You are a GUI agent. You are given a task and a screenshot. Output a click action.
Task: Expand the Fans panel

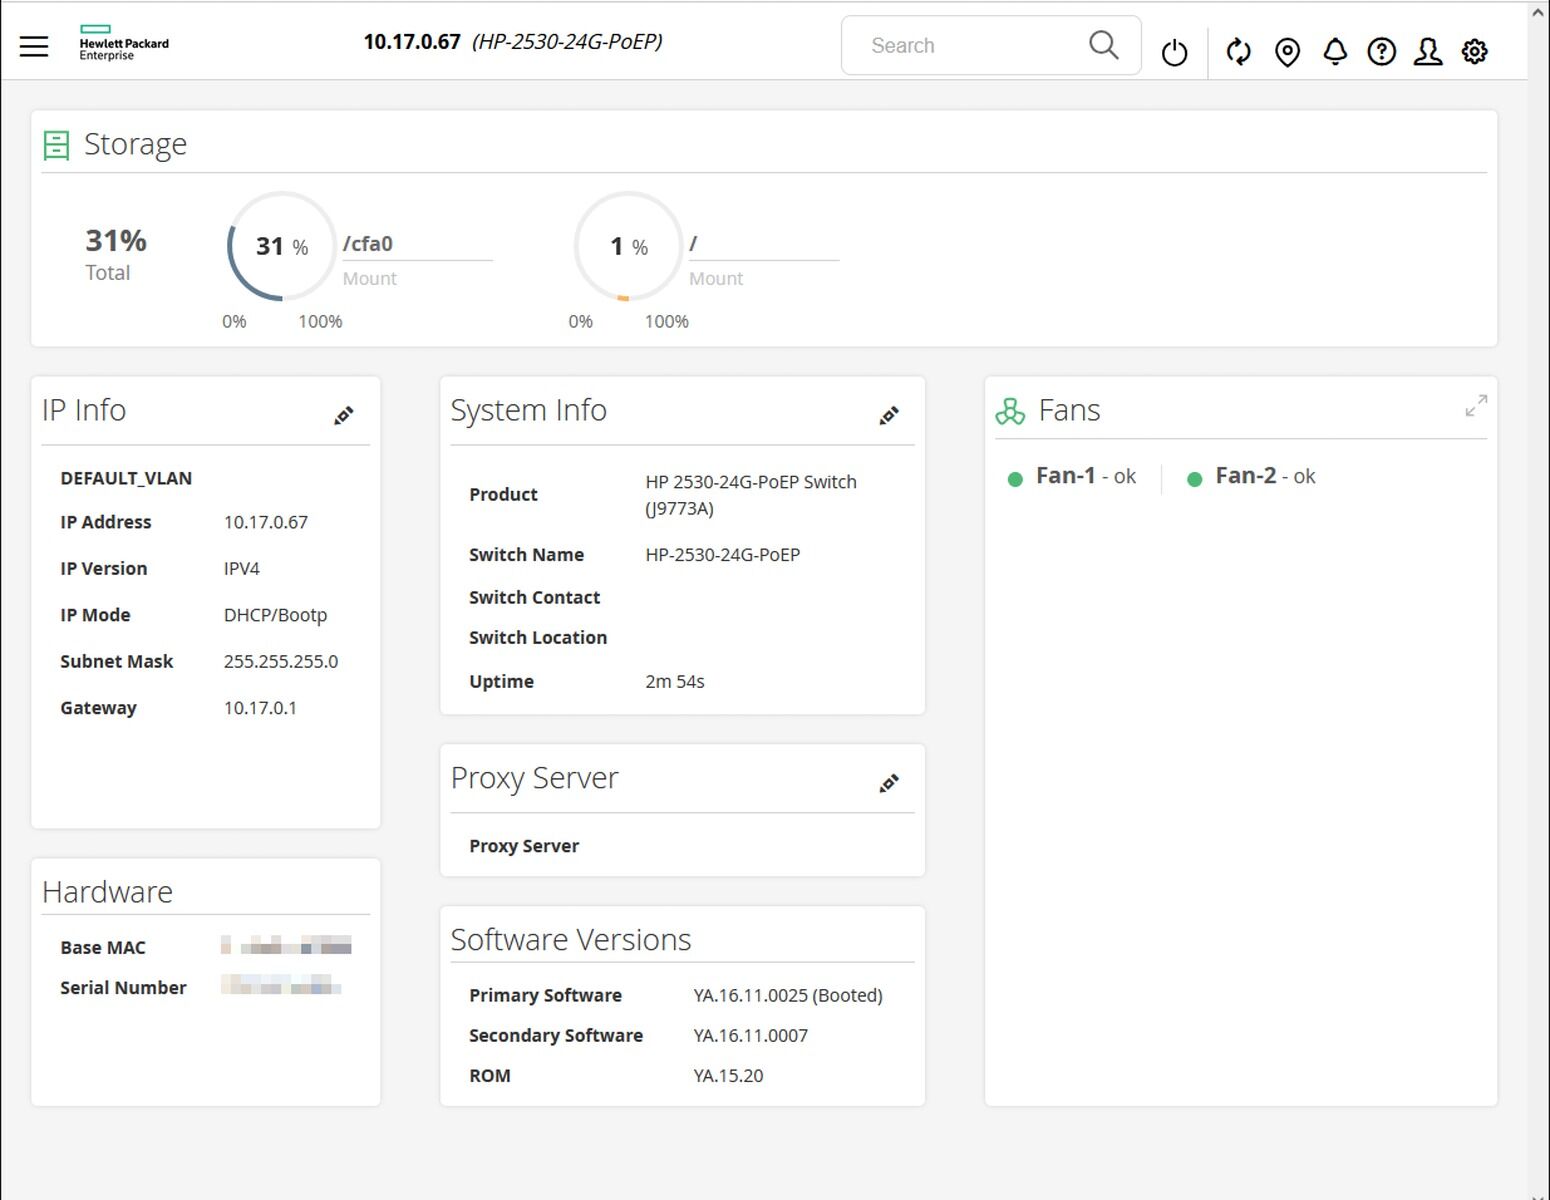click(1476, 405)
